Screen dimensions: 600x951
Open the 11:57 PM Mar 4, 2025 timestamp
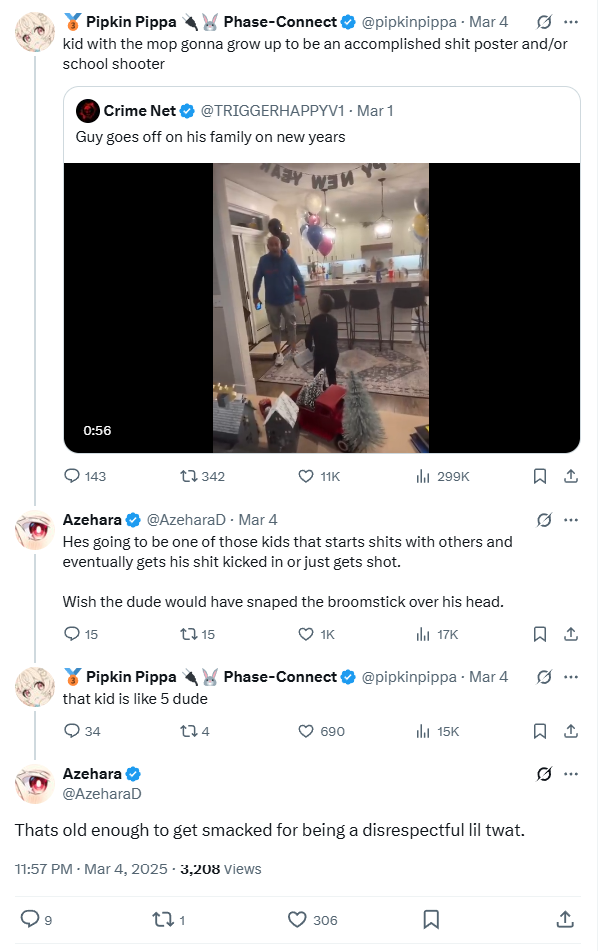[91, 869]
